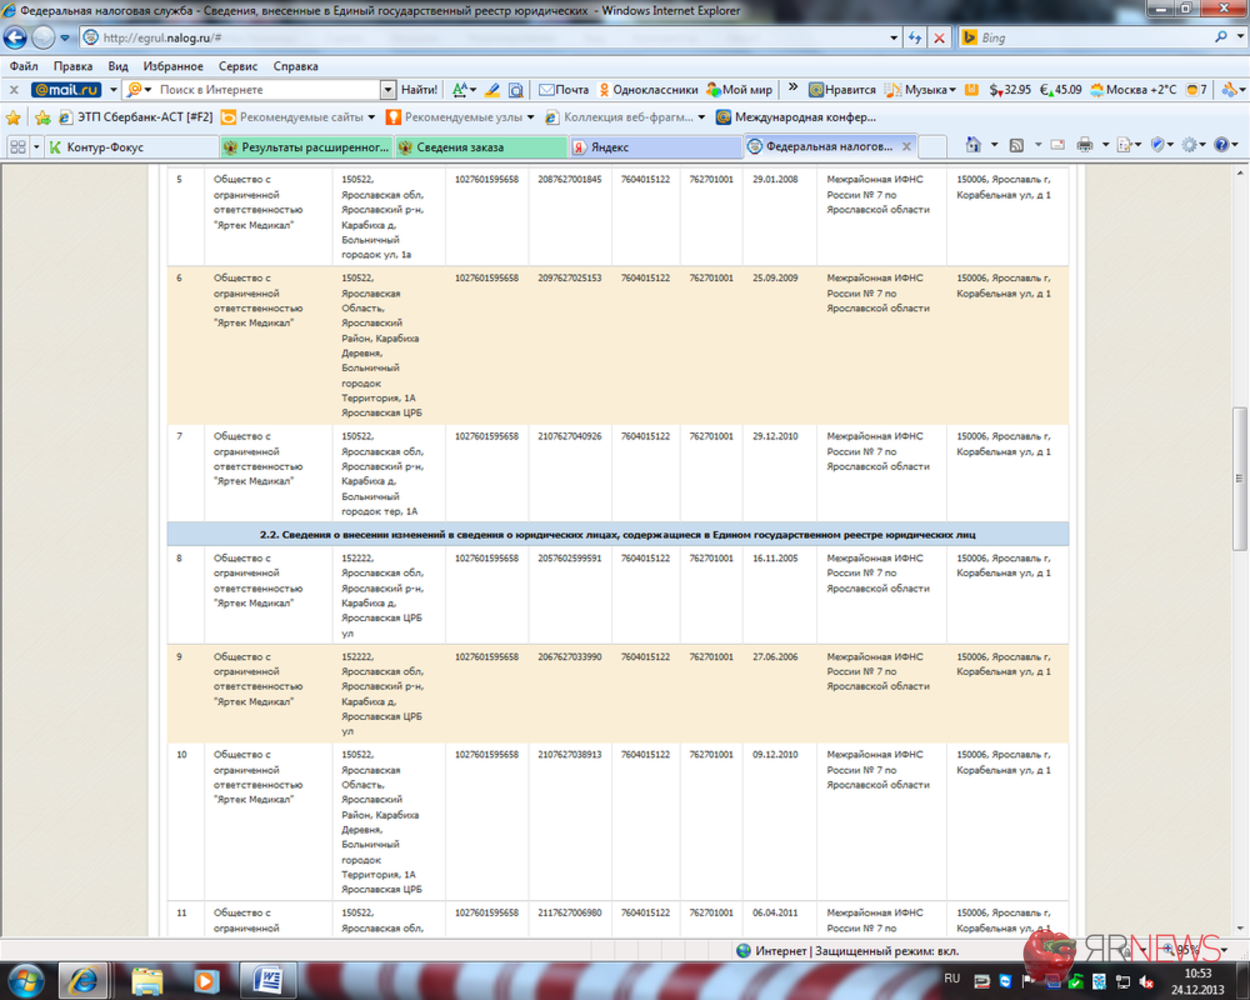
Task: Open the Файл menu
Action: click(x=24, y=66)
